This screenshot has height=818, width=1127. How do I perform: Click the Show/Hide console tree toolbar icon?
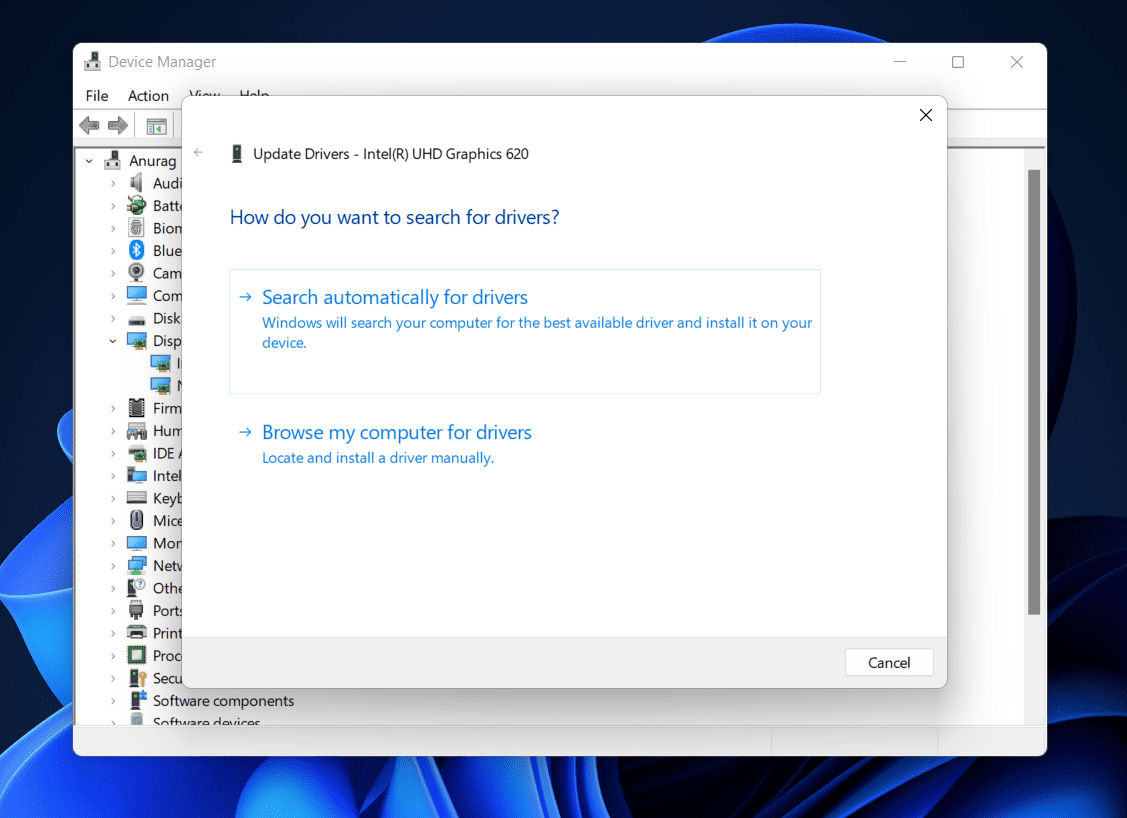[x=156, y=127]
